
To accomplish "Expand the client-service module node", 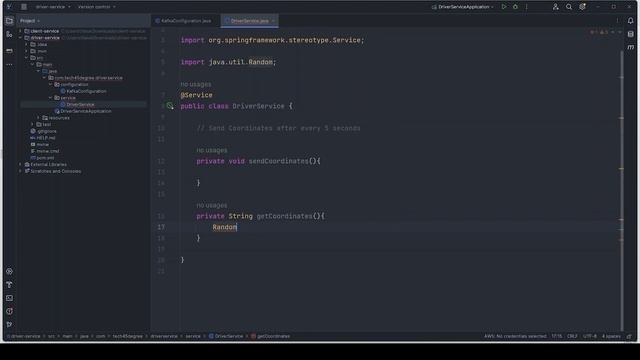I will tap(20, 31).
